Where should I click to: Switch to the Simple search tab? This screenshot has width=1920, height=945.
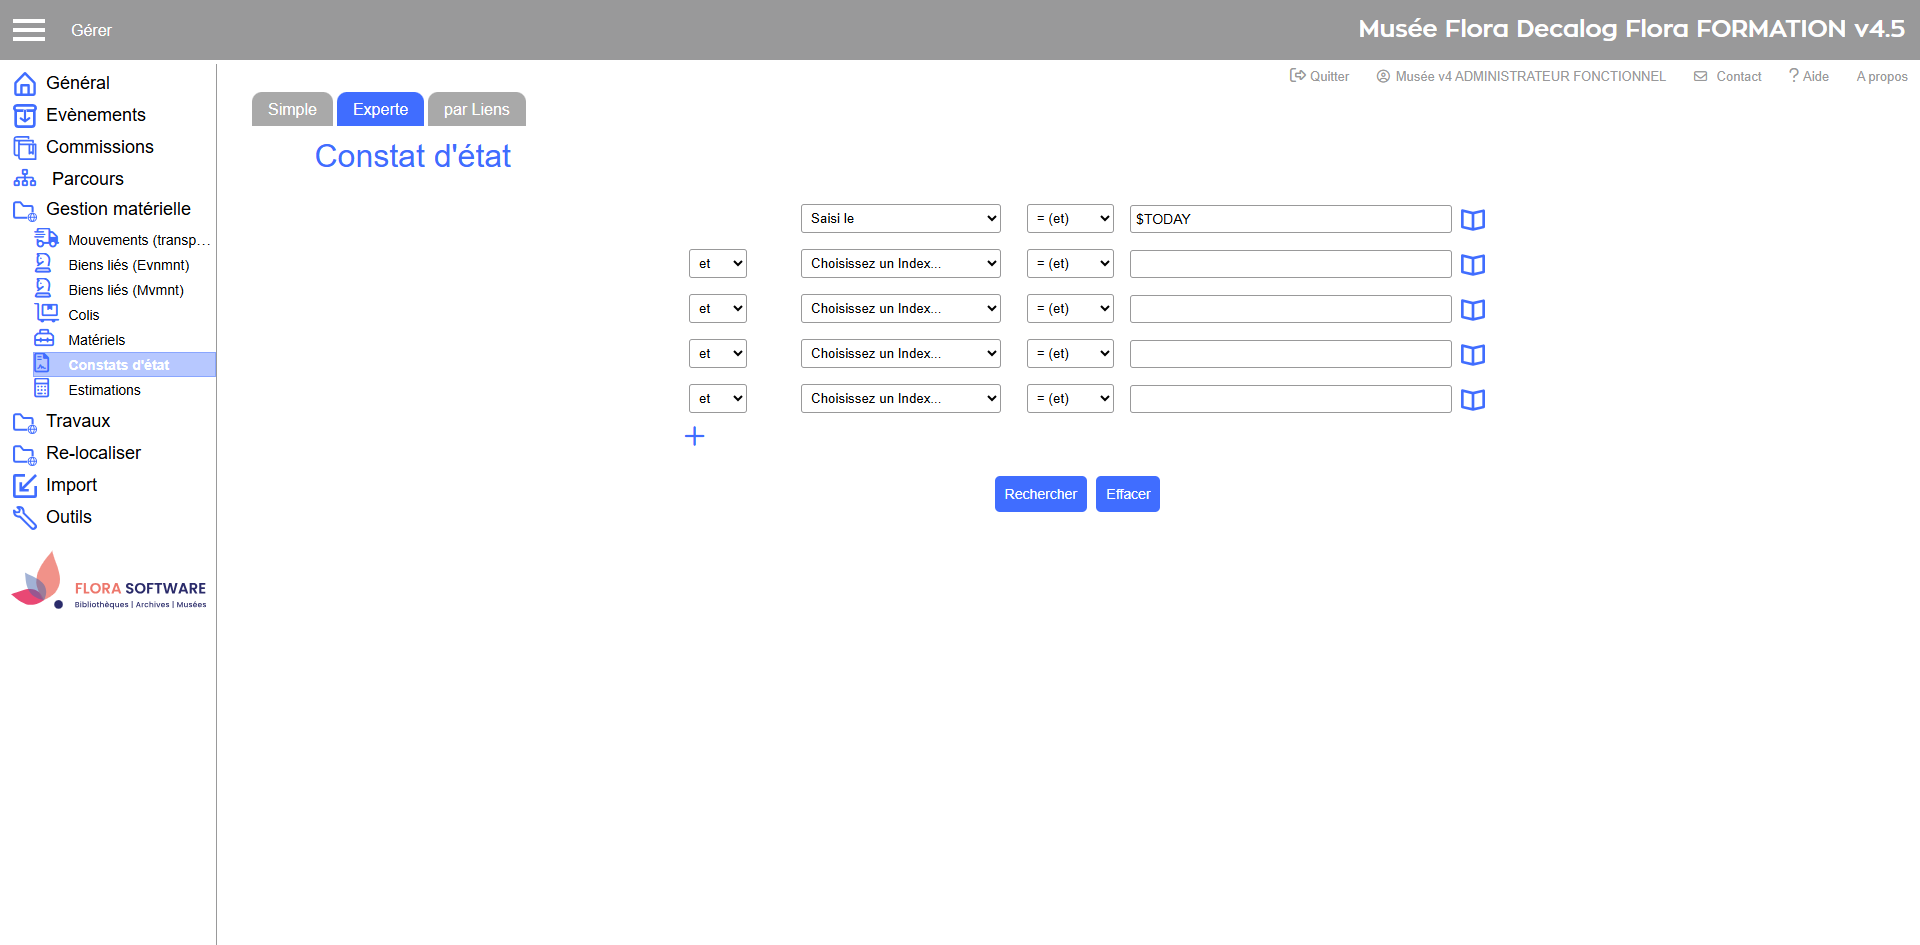(292, 110)
